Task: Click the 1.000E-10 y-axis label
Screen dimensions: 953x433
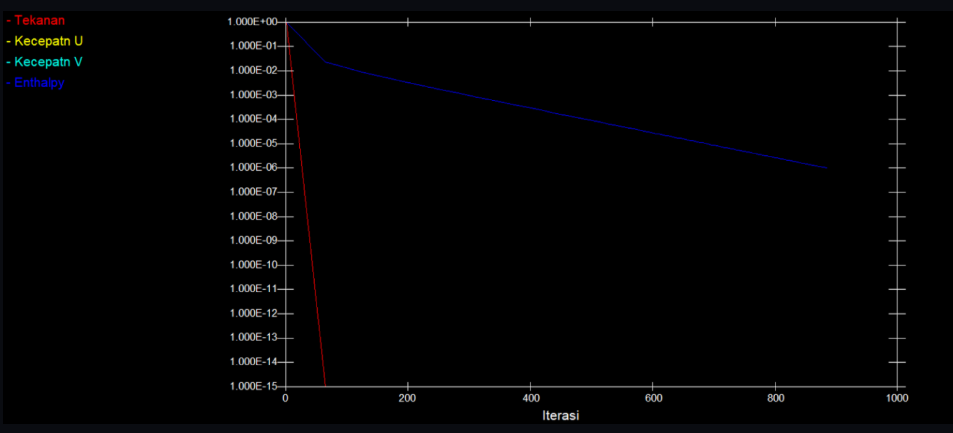Action: (x=251, y=265)
